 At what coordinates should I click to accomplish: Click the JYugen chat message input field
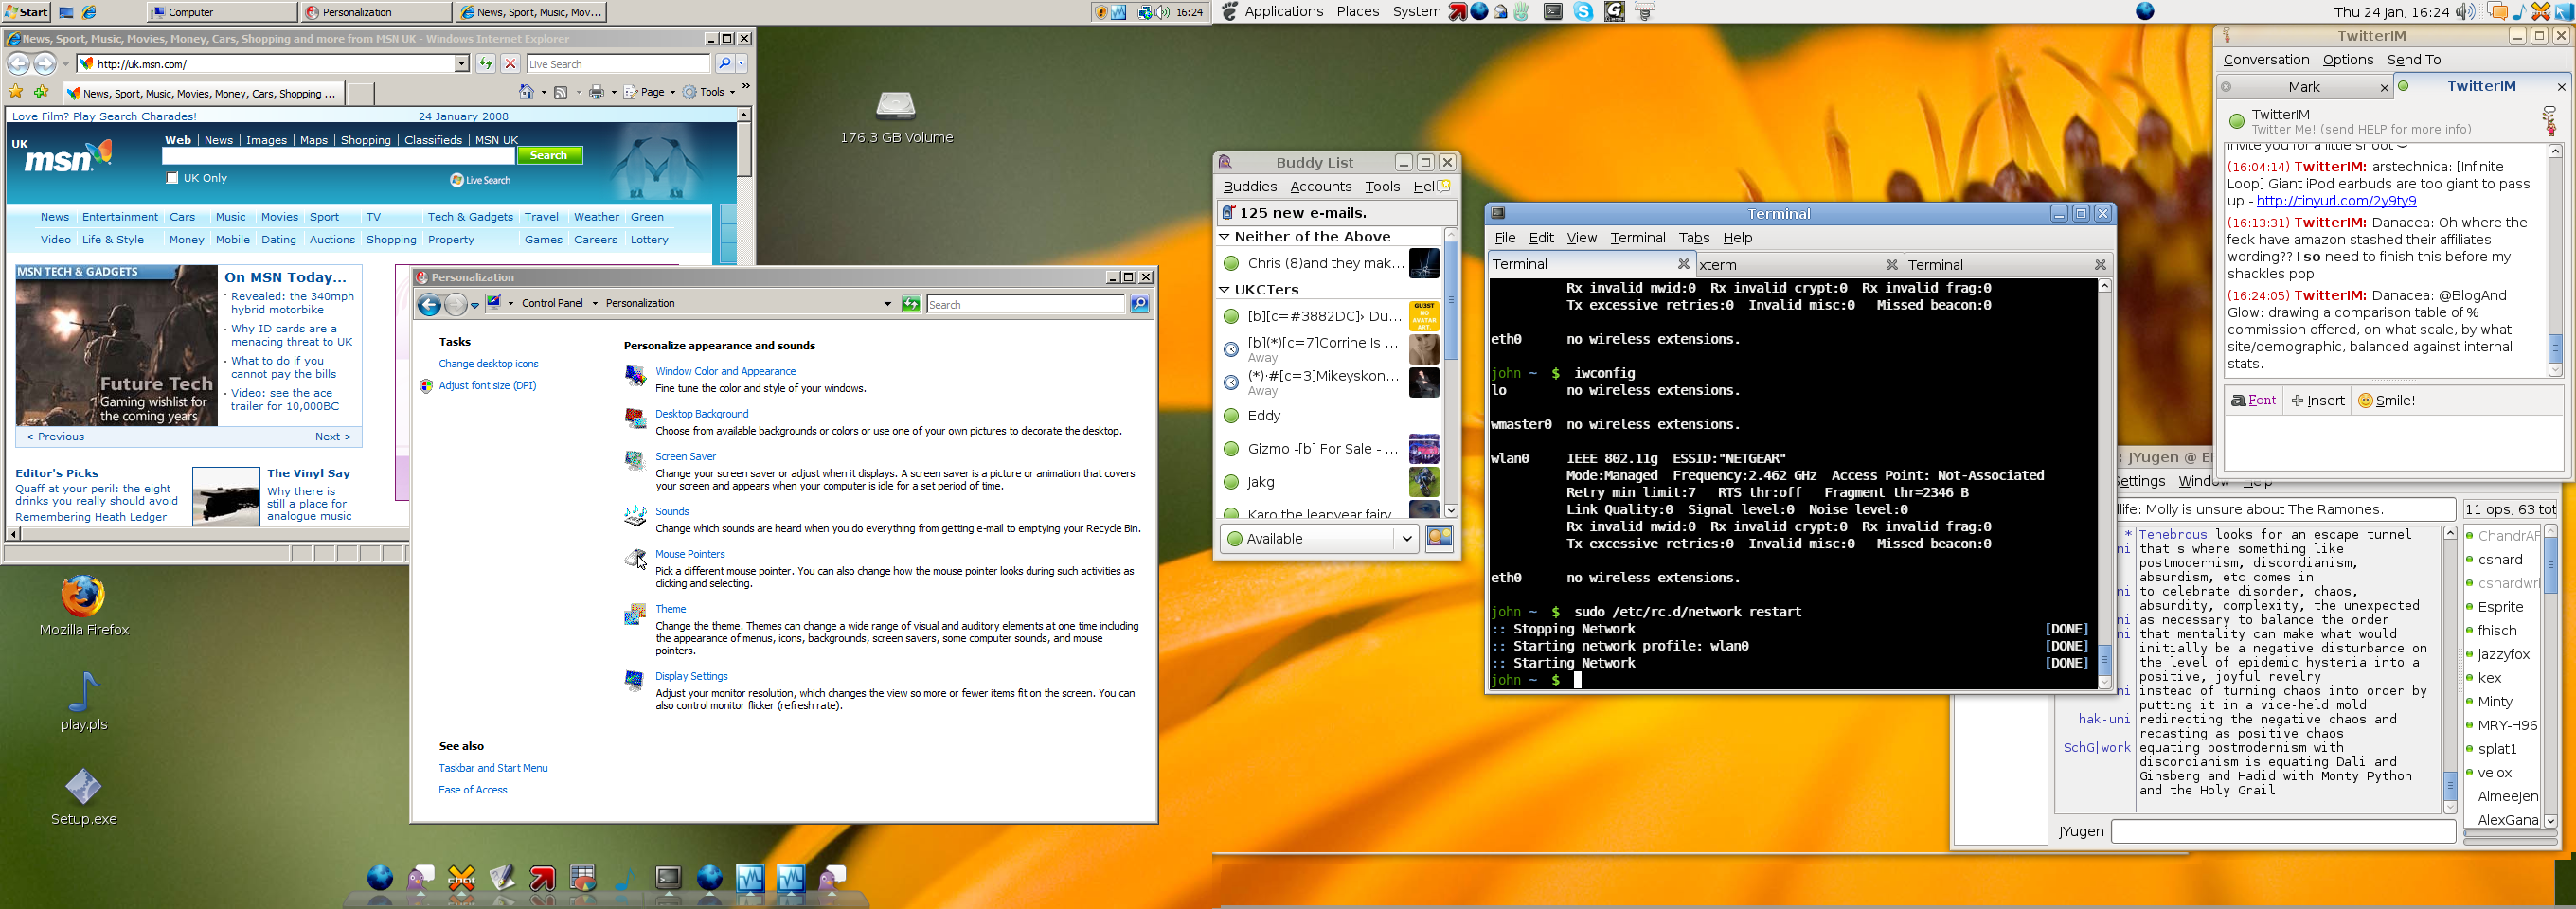(2283, 832)
